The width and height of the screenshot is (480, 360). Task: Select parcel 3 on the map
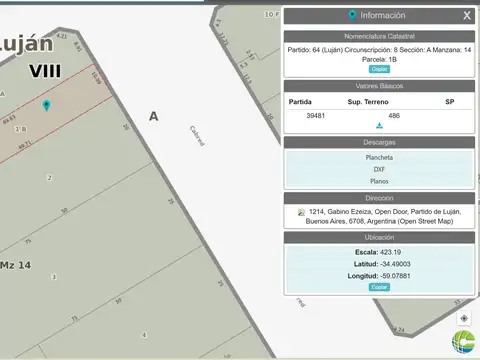[54, 277]
